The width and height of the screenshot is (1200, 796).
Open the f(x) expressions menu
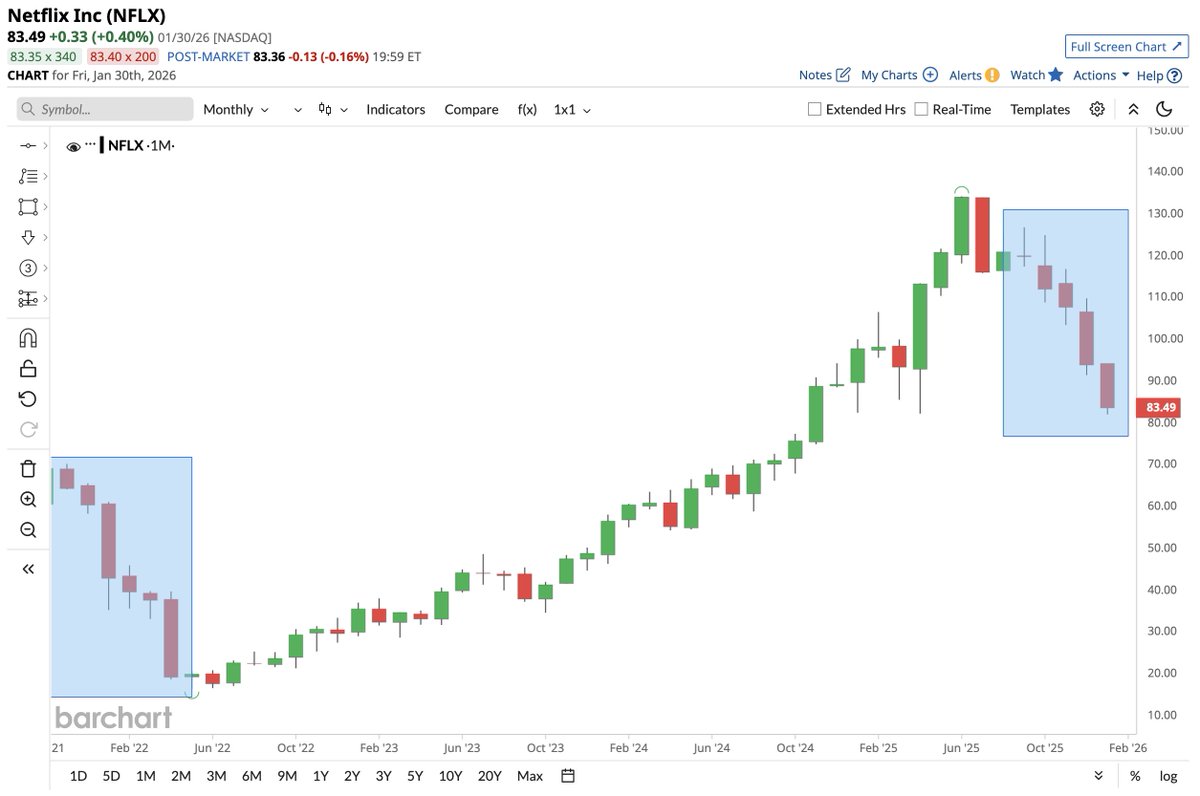click(x=527, y=109)
